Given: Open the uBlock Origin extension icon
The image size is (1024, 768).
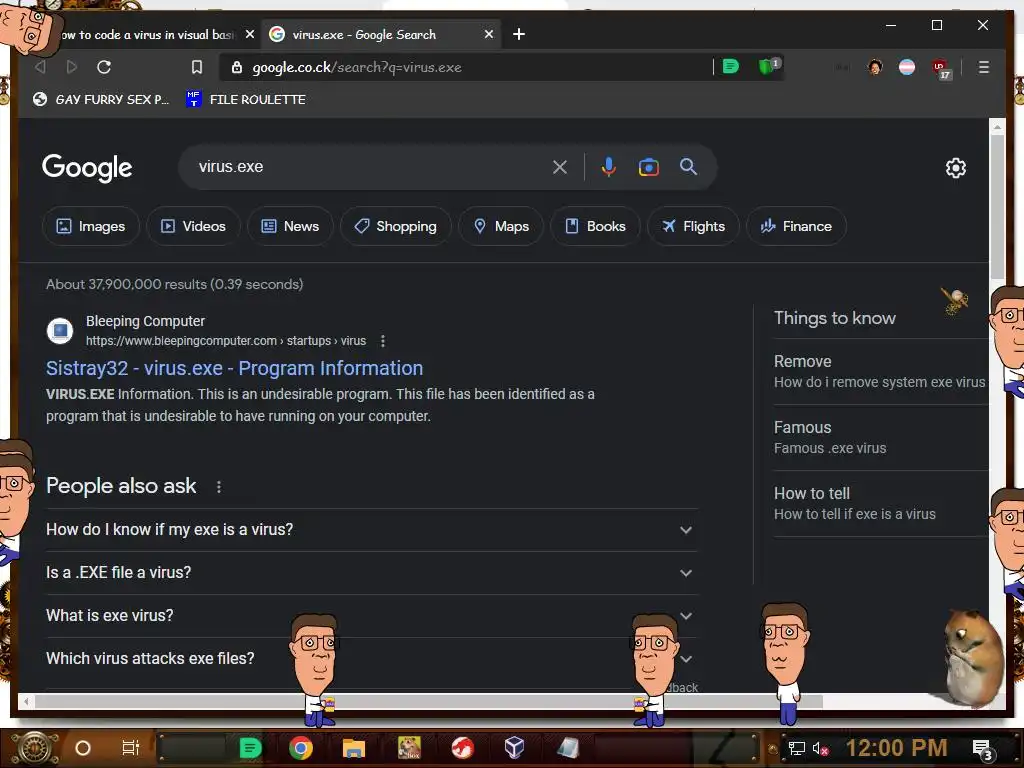Looking at the screenshot, I should coord(940,68).
